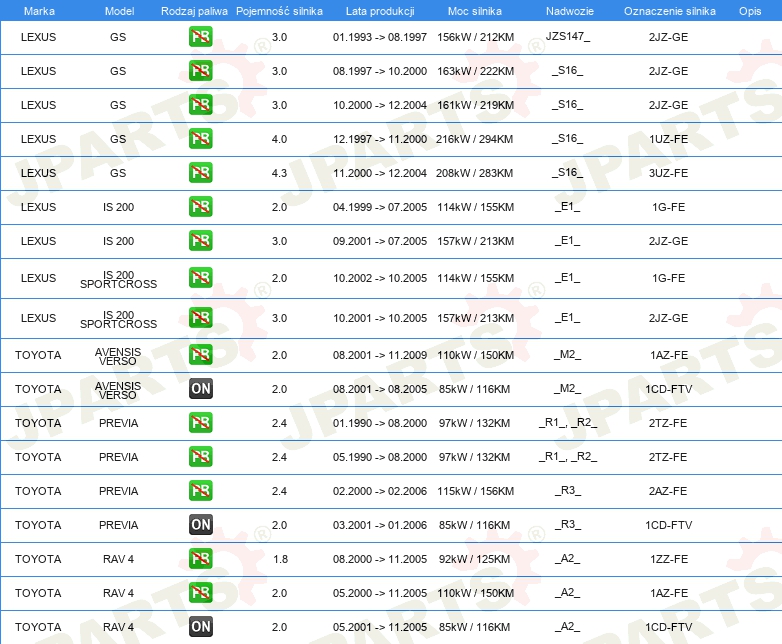Click the Oznaczenie silnika column header
Screen dimensions: 782x644
(x=670, y=11)
